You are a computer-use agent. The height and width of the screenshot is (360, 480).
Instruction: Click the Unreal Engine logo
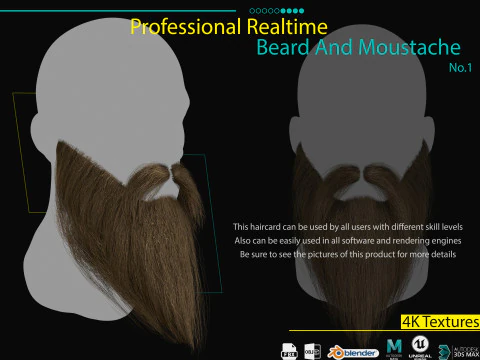(x=420, y=347)
